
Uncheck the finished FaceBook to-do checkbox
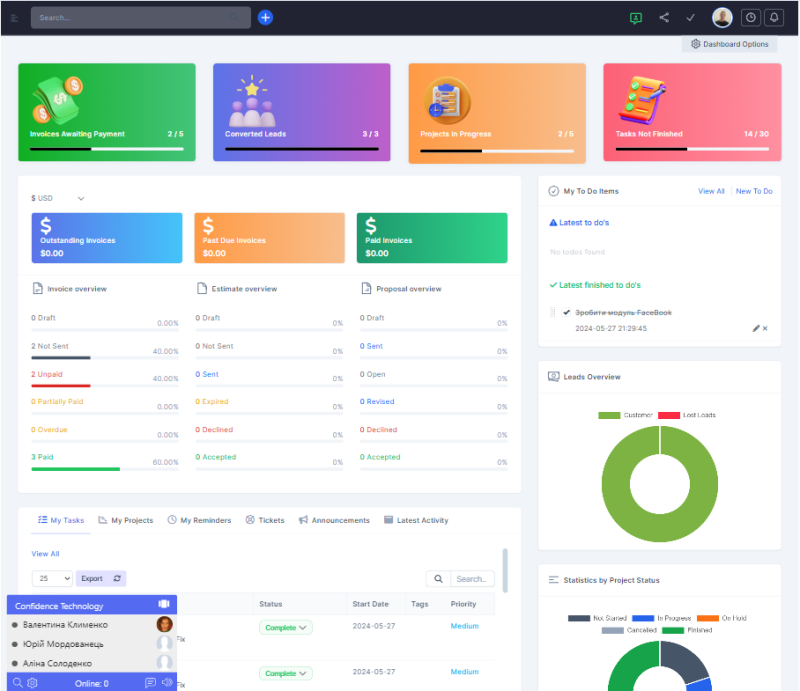click(x=567, y=313)
